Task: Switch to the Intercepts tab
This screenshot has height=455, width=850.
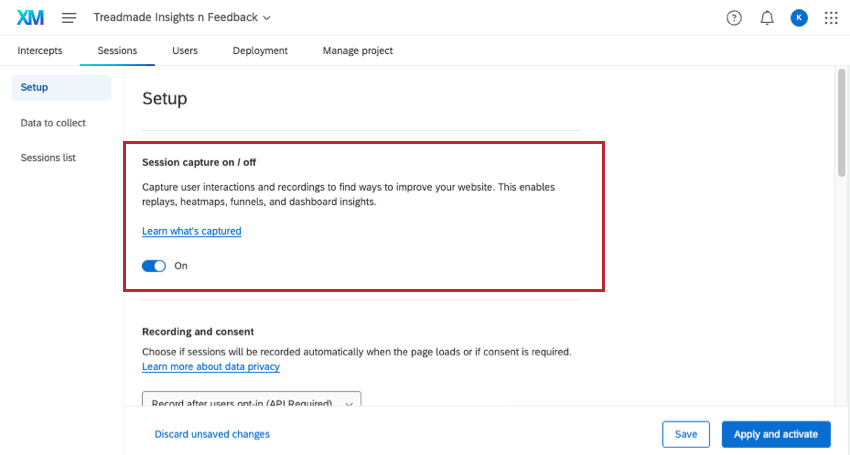Action: click(x=40, y=51)
